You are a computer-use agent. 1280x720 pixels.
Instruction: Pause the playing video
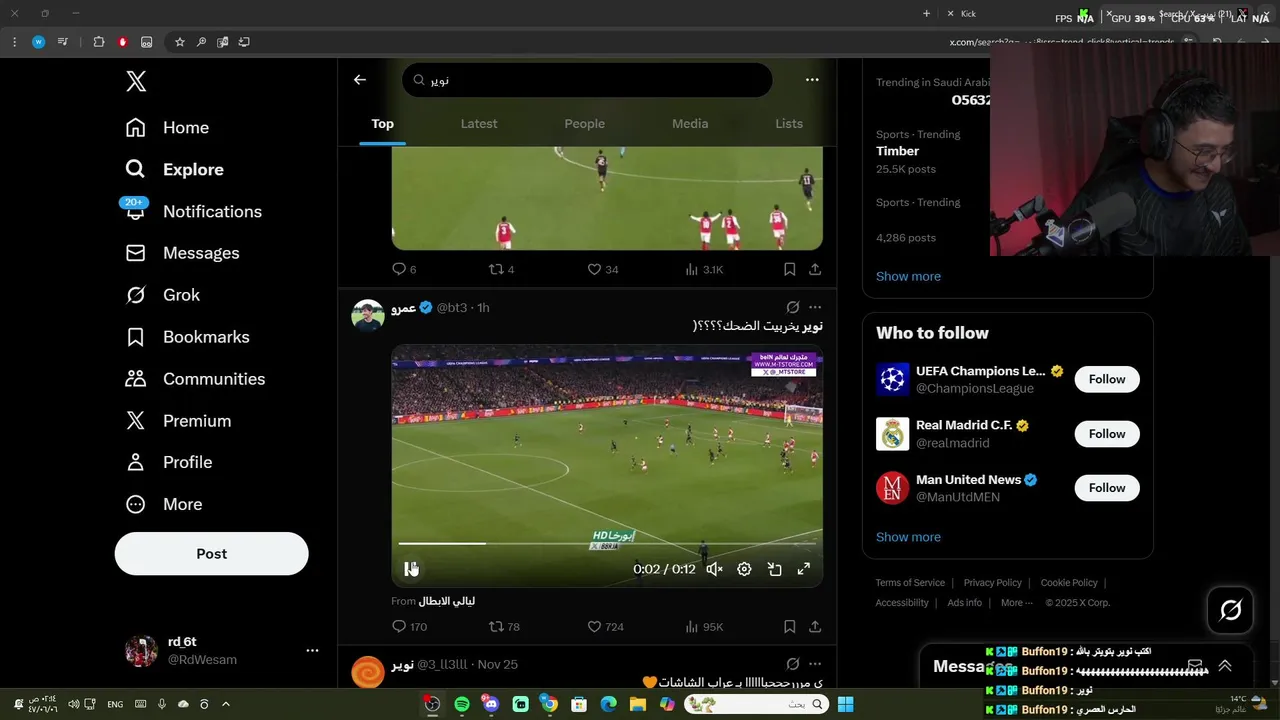[410, 569]
